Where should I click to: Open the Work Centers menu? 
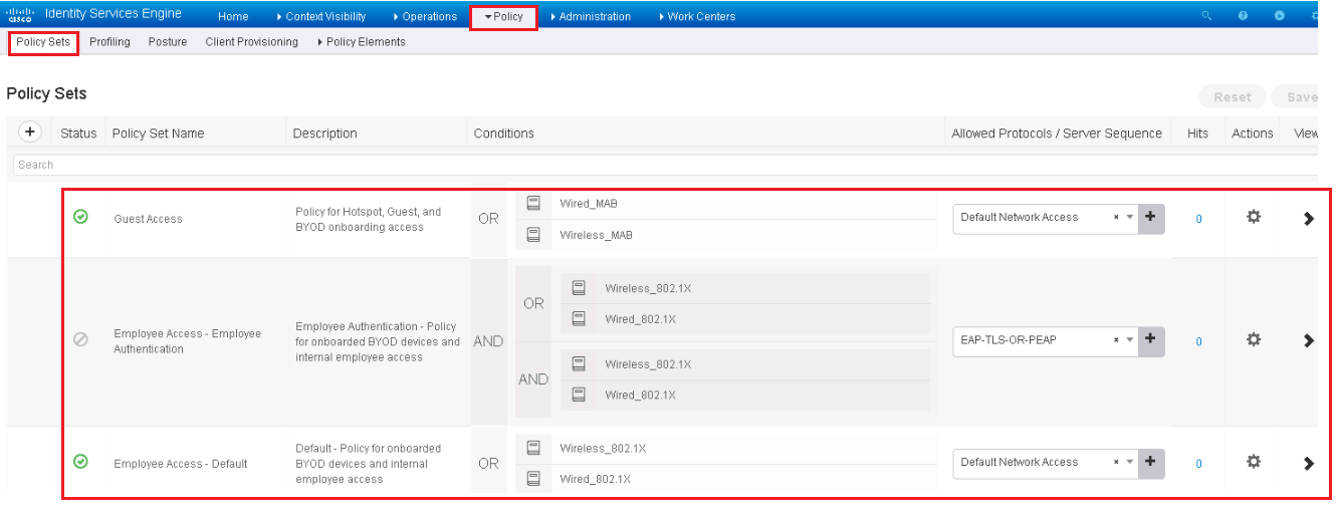698,17
